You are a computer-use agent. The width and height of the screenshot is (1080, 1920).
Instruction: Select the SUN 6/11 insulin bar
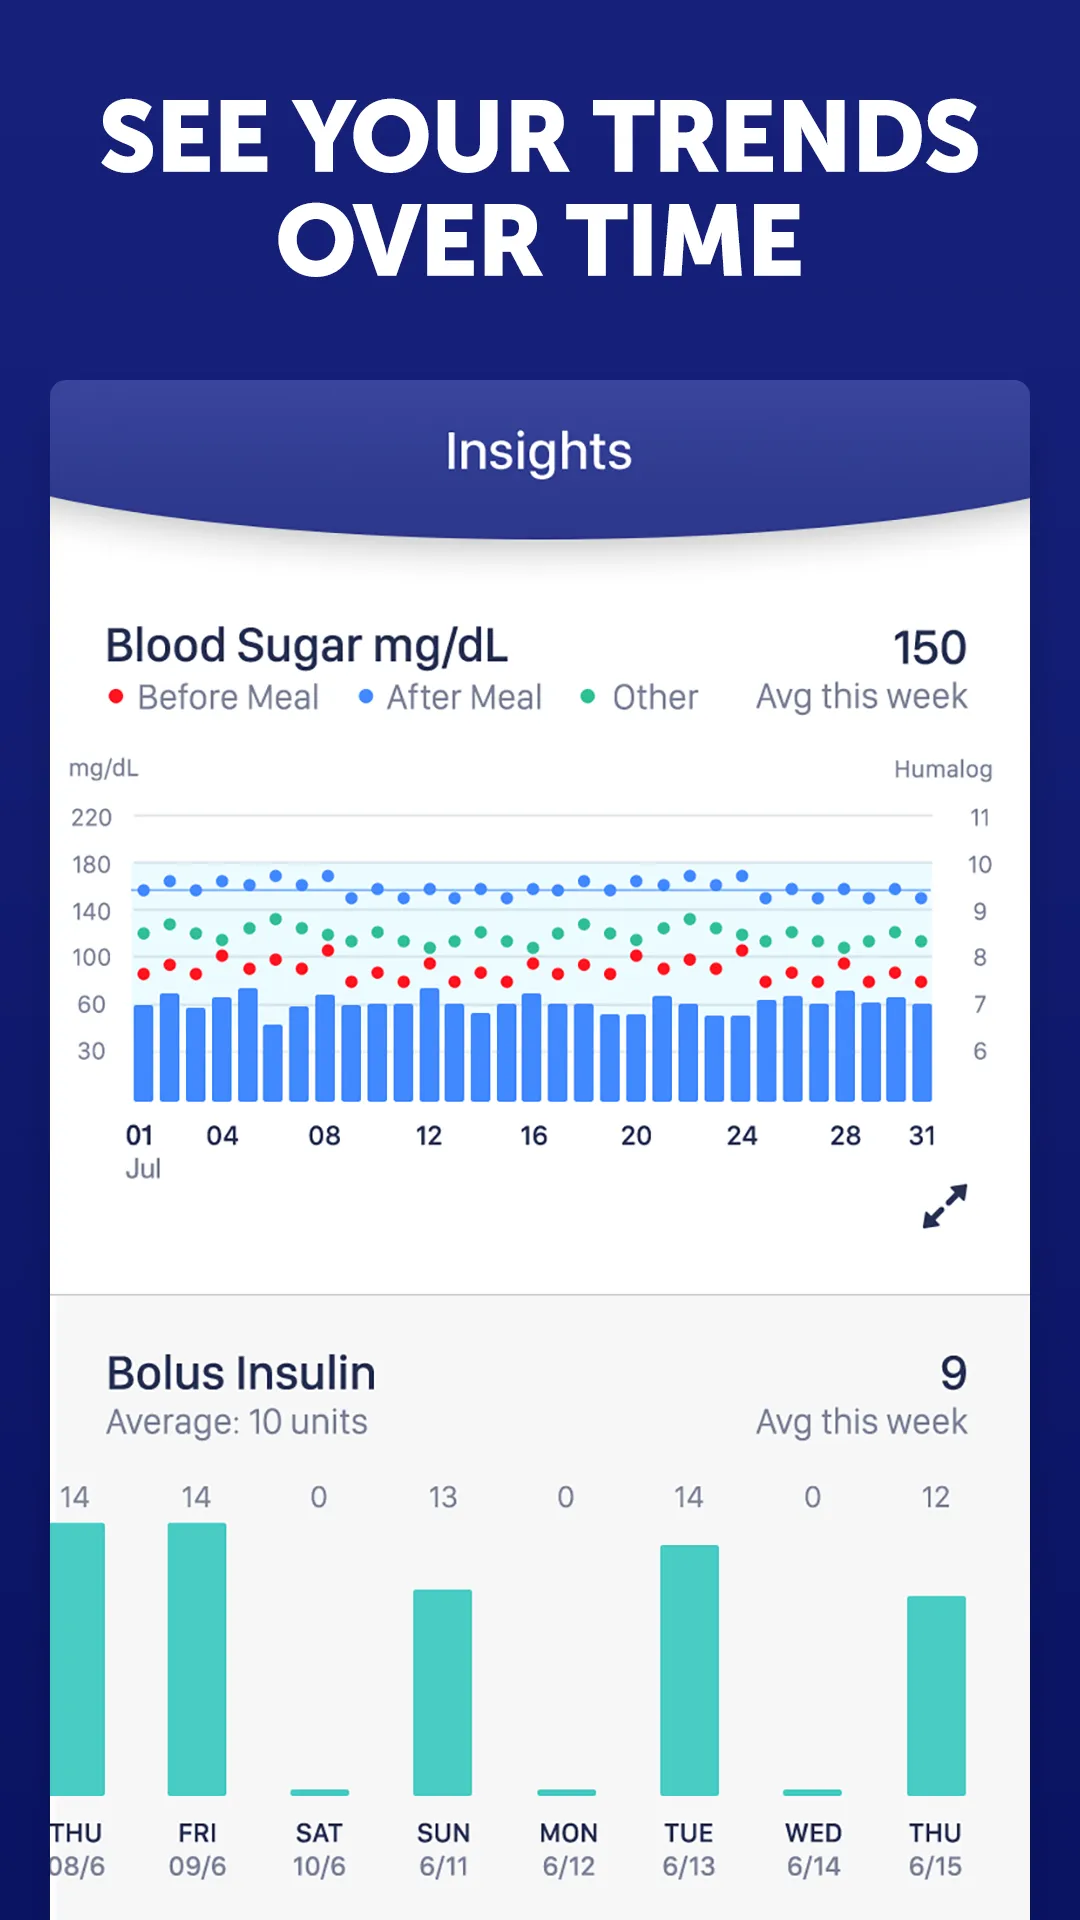(x=443, y=1692)
